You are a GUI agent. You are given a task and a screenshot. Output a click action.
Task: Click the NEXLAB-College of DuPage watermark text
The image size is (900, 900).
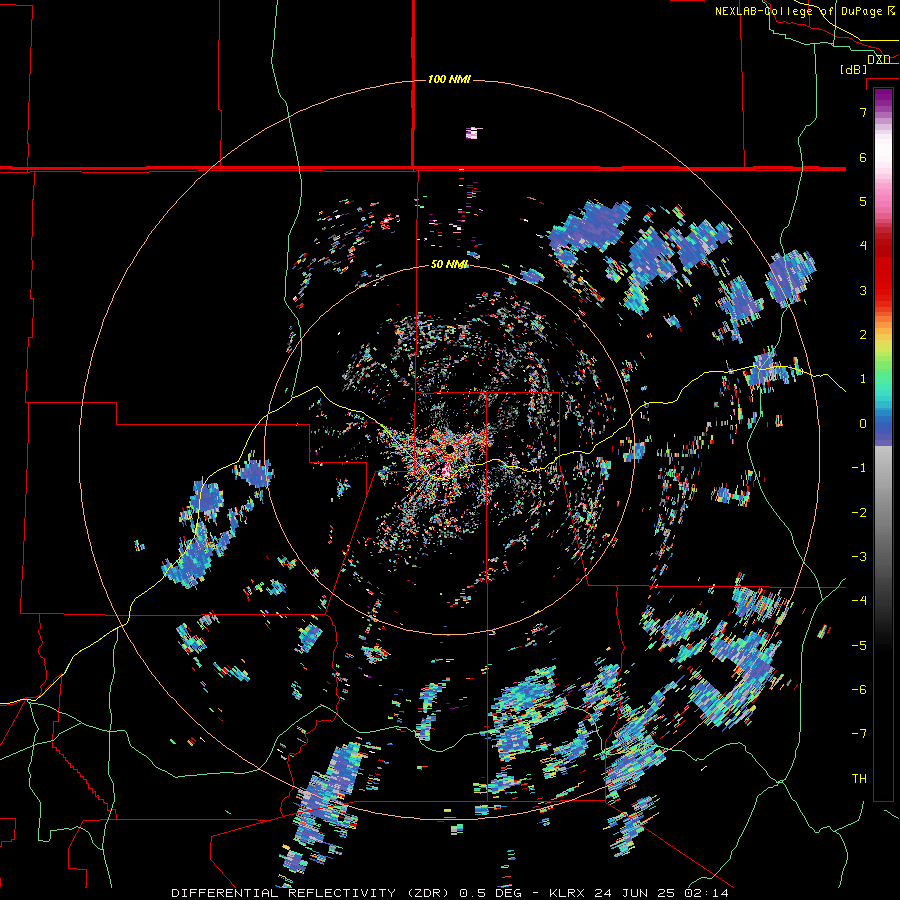click(805, 11)
